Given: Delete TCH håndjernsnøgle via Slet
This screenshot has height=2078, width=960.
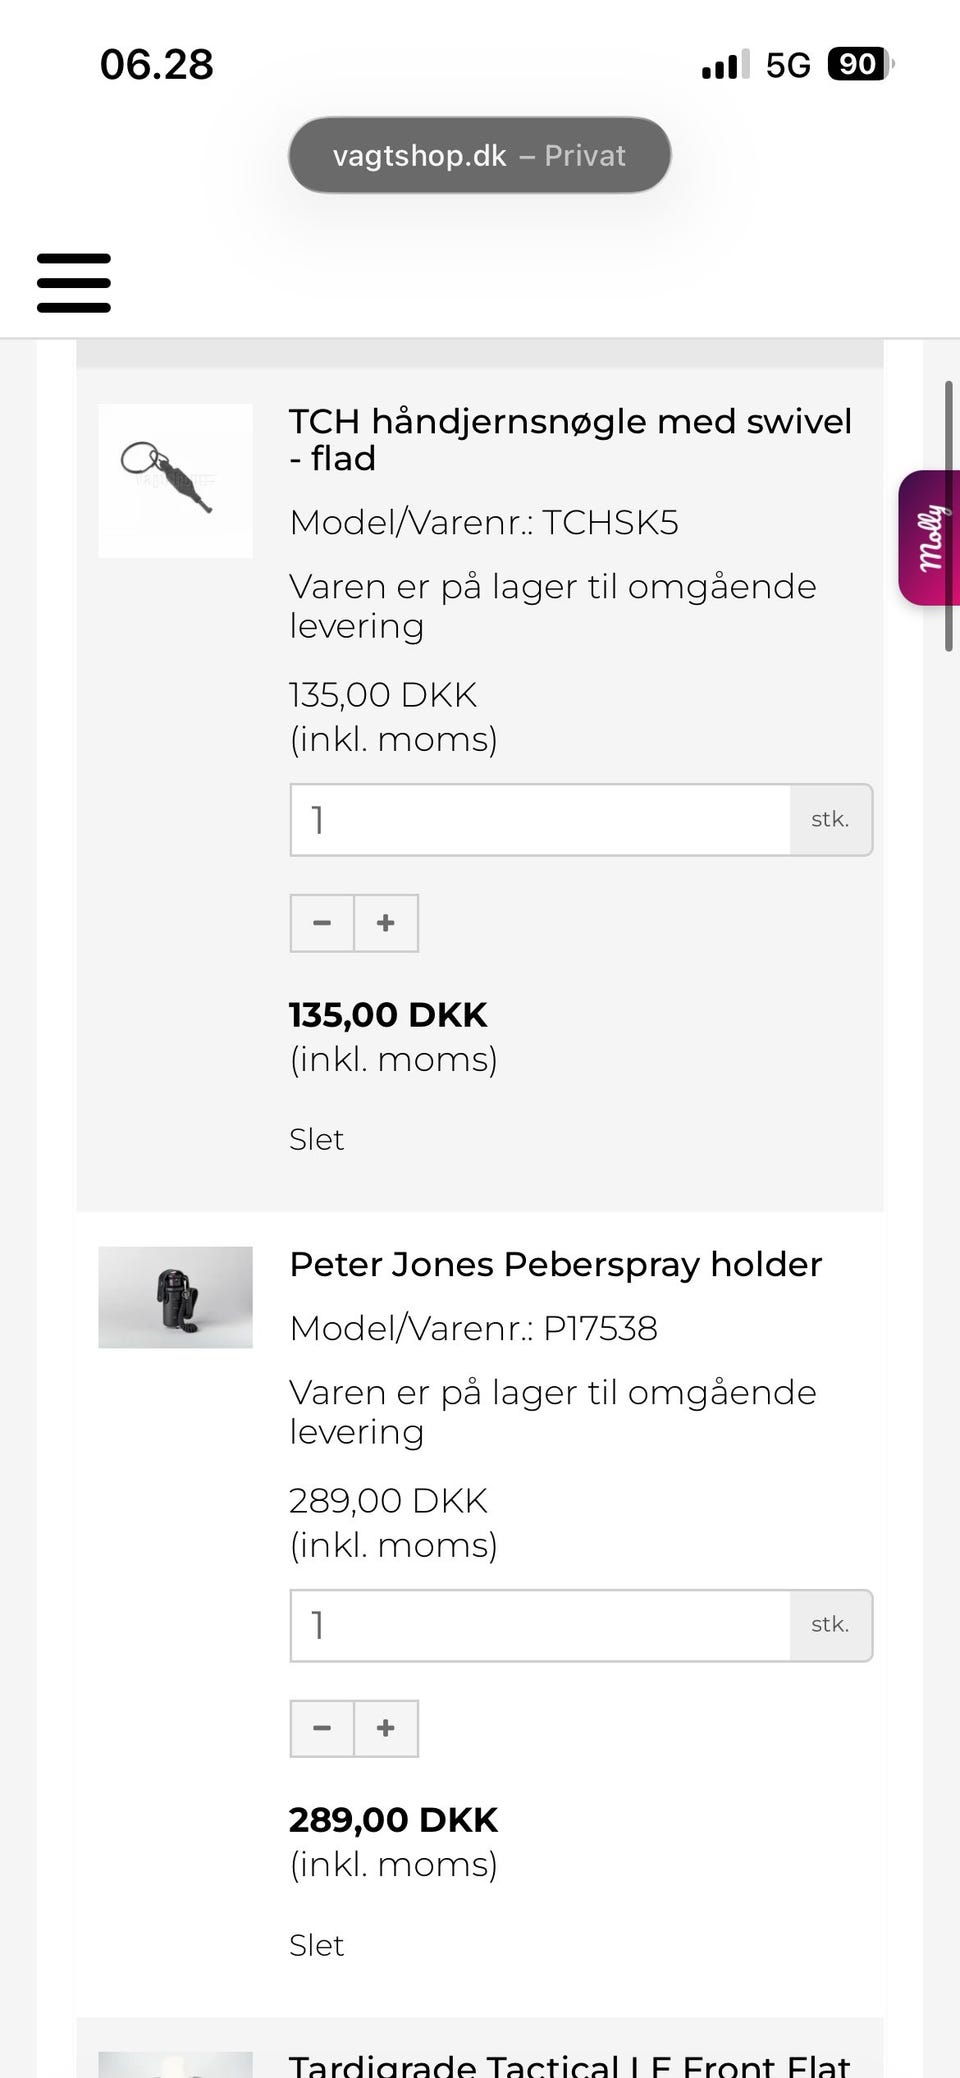Looking at the screenshot, I should (x=316, y=1139).
